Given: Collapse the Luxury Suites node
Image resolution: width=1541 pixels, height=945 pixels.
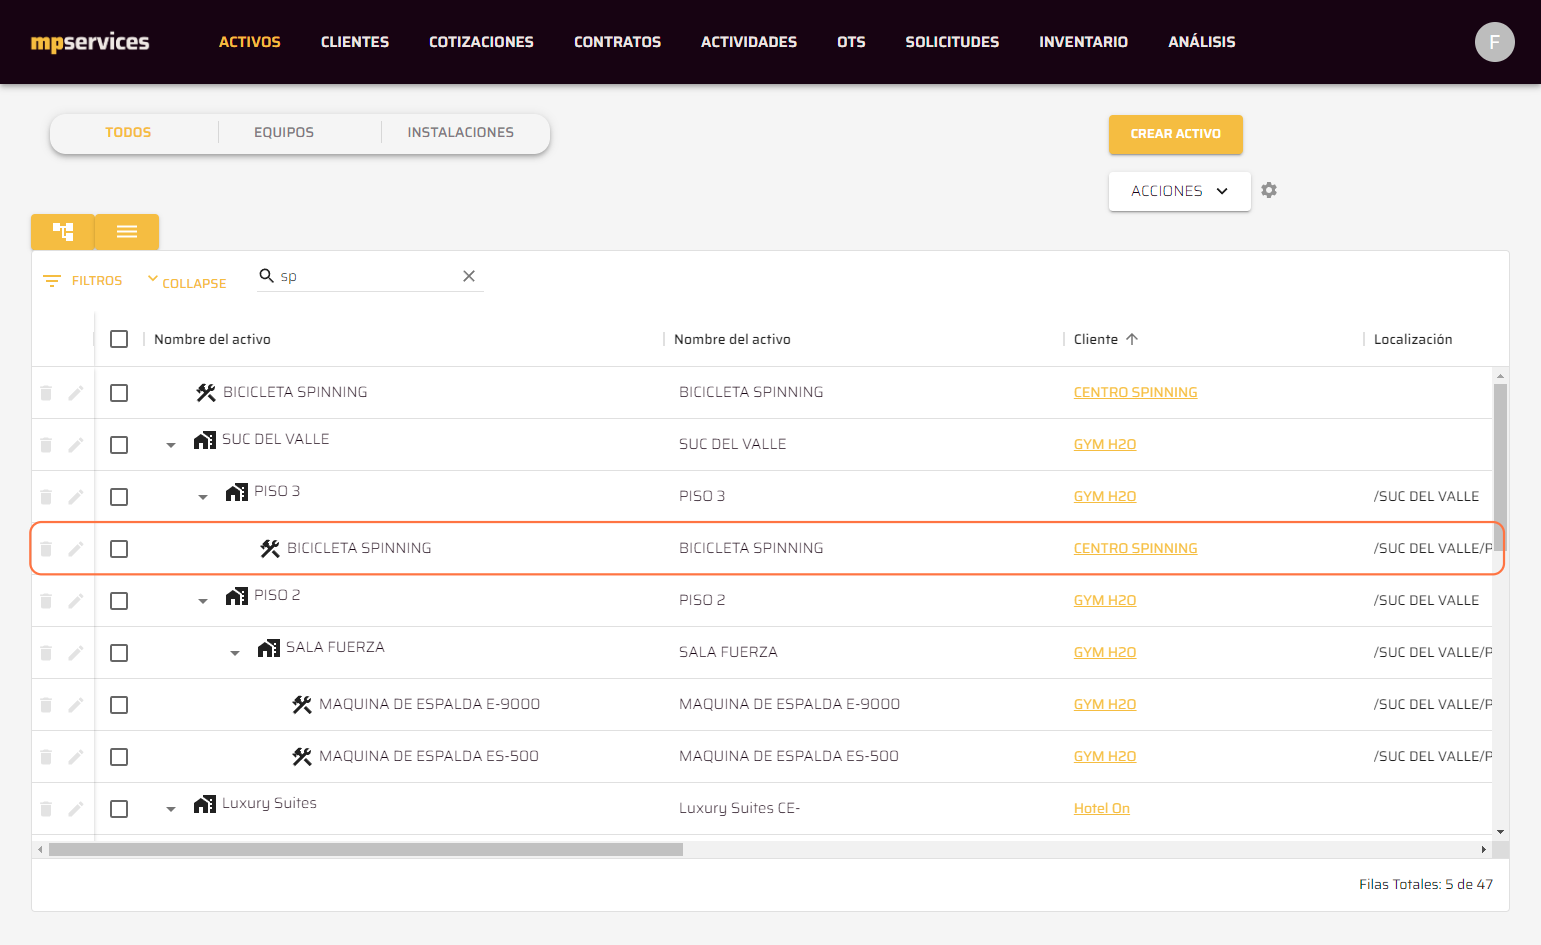Looking at the screenshot, I should coord(171,809).
